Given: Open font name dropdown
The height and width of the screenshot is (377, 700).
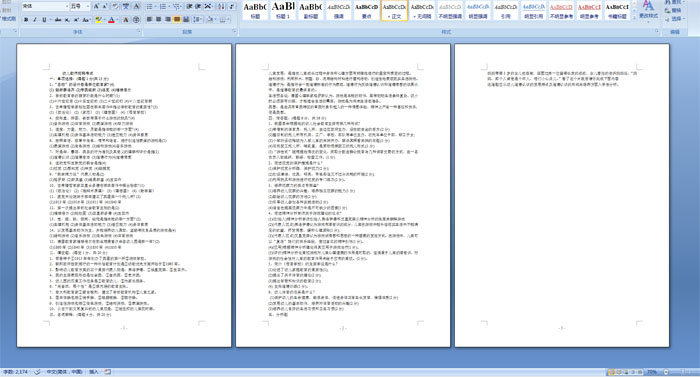Looking at the screenshot, I should 67,6.
